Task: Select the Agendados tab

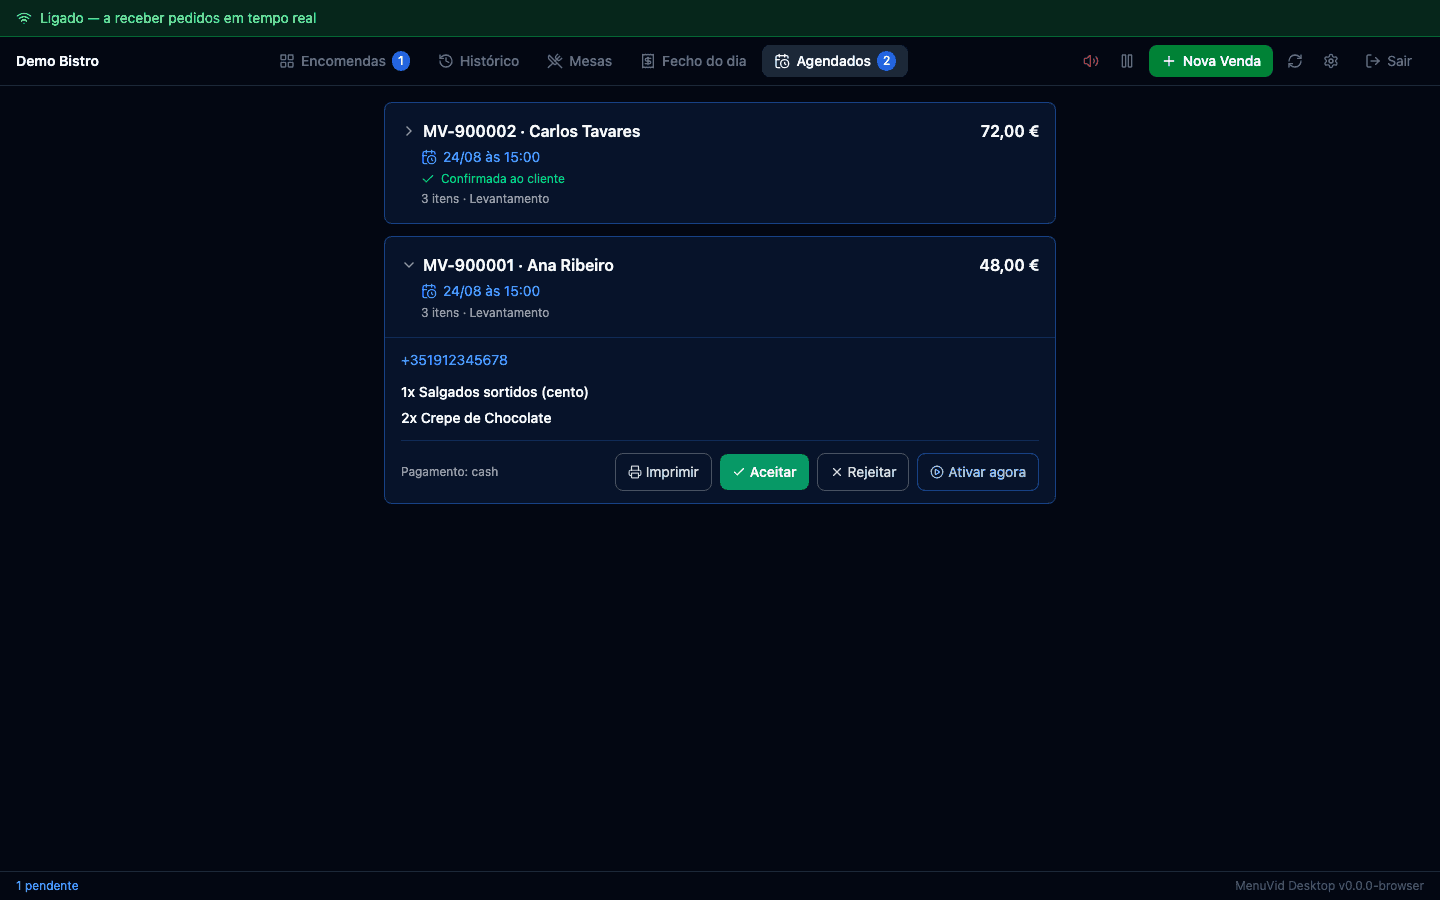Action: click(x=835, y=61)
